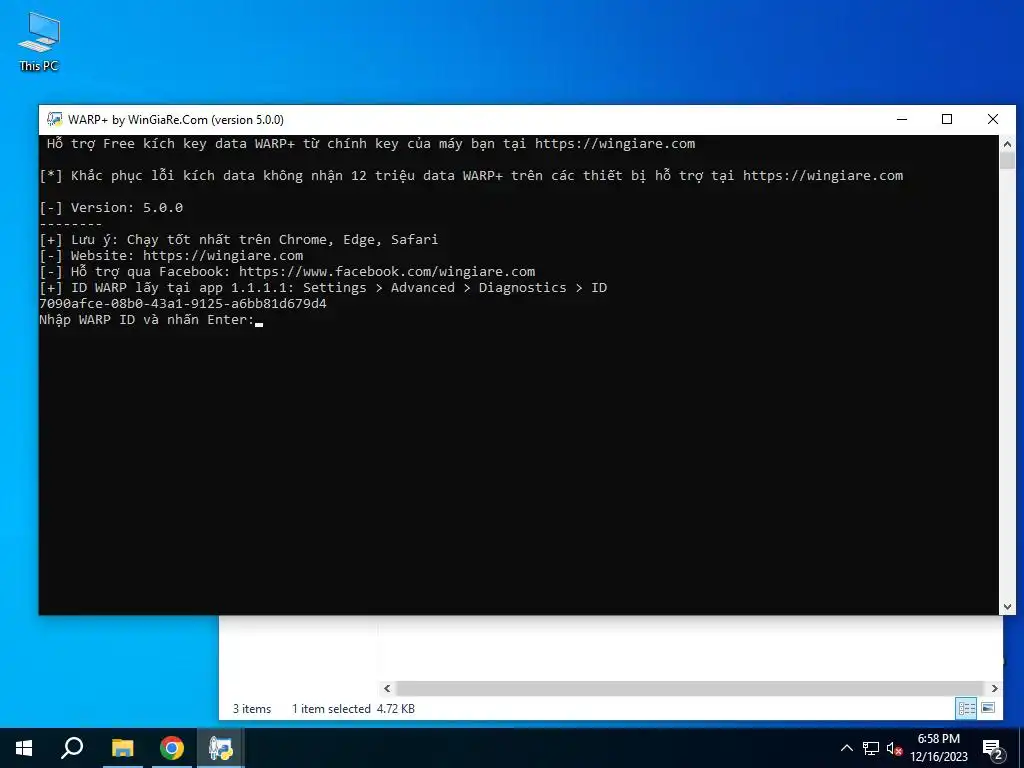Click the WARP ID string 7090afce-08b0-43a1-9125-a6bb81d679d4
This screenshot has width=1024, height=768.
click(x=183, y=304)
